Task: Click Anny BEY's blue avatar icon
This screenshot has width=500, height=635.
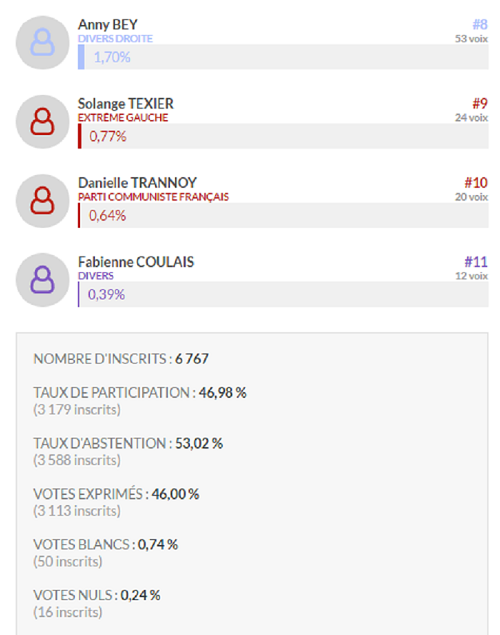Action: coord(43,43)
